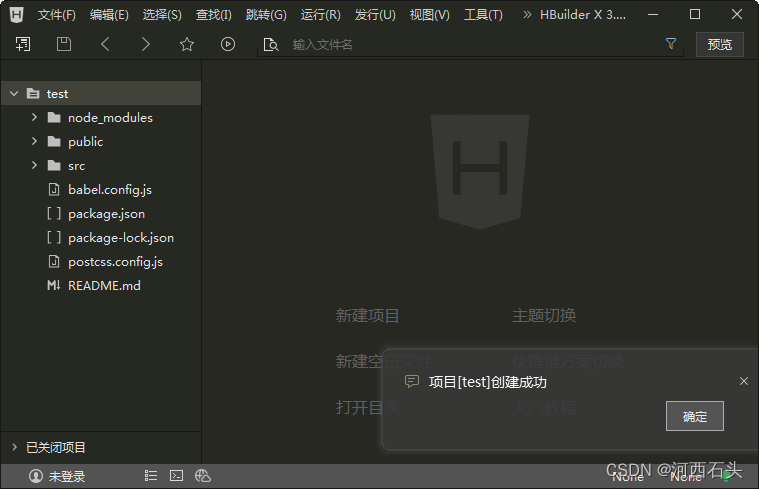
Task: Click the babel.config.js file icon
Action: point(54,189)
